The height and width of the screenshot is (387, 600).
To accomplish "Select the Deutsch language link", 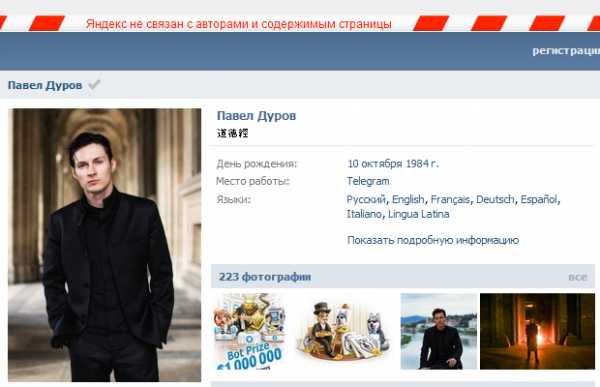I will tap(495, 199).
